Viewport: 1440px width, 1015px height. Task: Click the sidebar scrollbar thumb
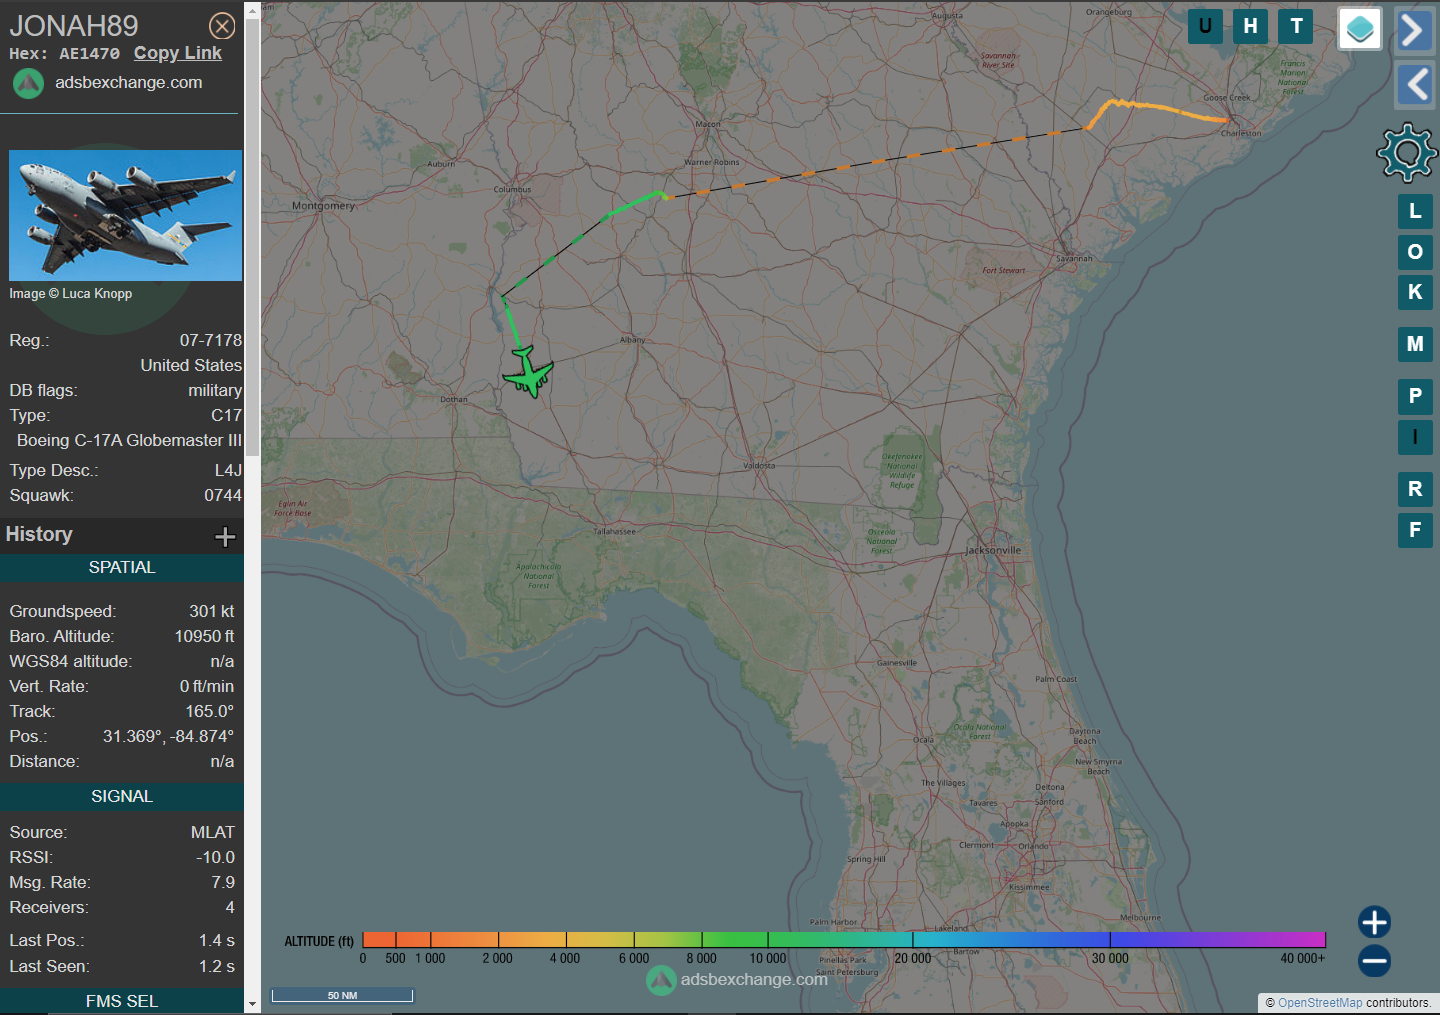click(252, 237)
